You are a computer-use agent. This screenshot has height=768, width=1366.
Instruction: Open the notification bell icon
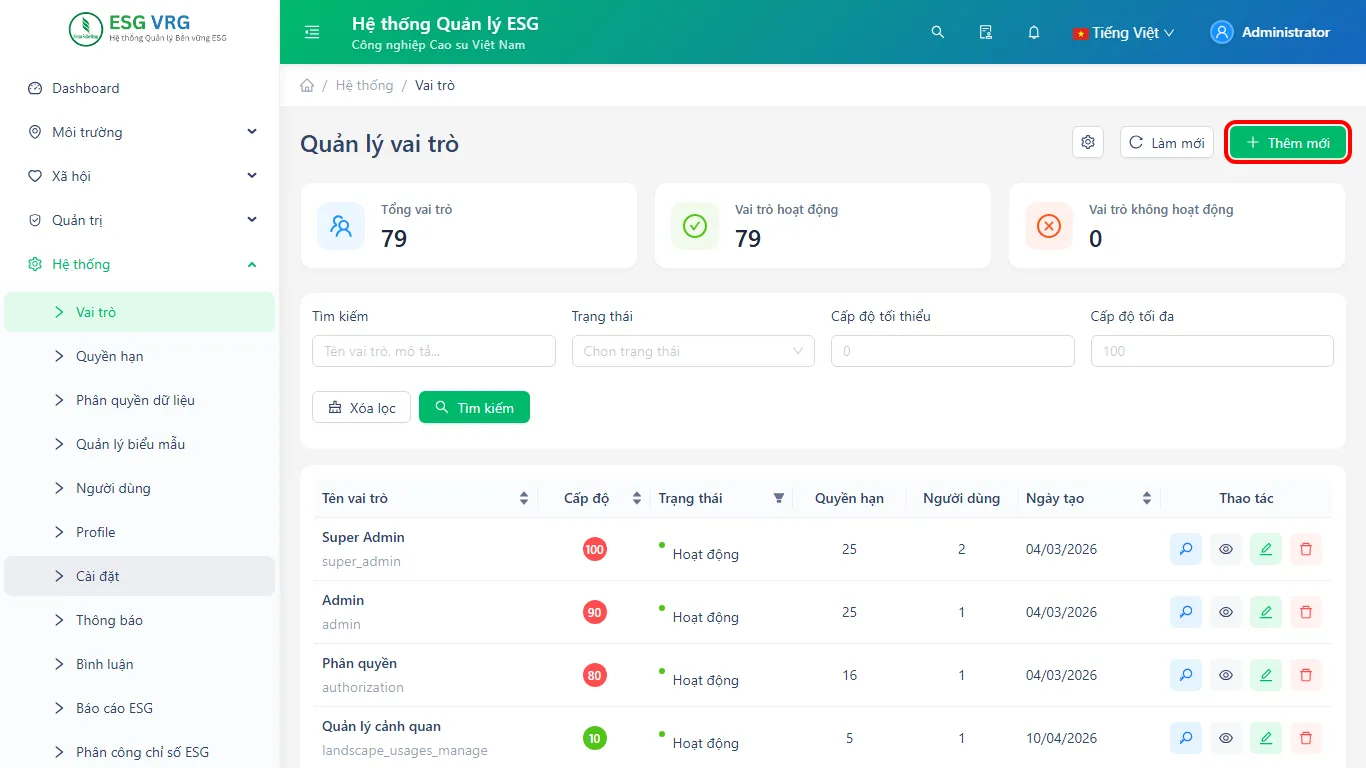click(x=1034, y=32)
